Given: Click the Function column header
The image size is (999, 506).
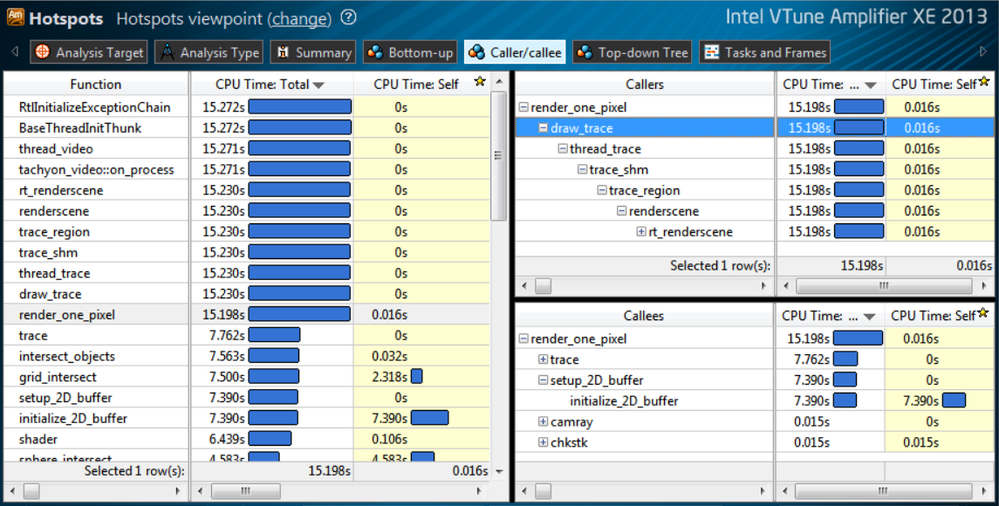Looking at the screenshot, I should pos(96,84).
